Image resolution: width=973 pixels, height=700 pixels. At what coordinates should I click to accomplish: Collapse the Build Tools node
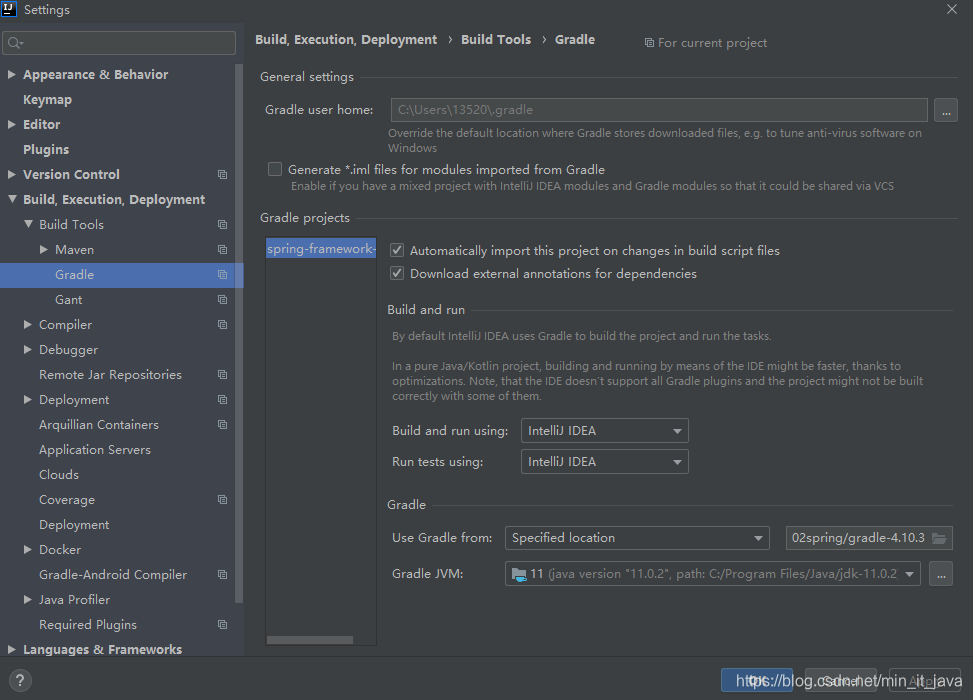[x=28, y=224]
